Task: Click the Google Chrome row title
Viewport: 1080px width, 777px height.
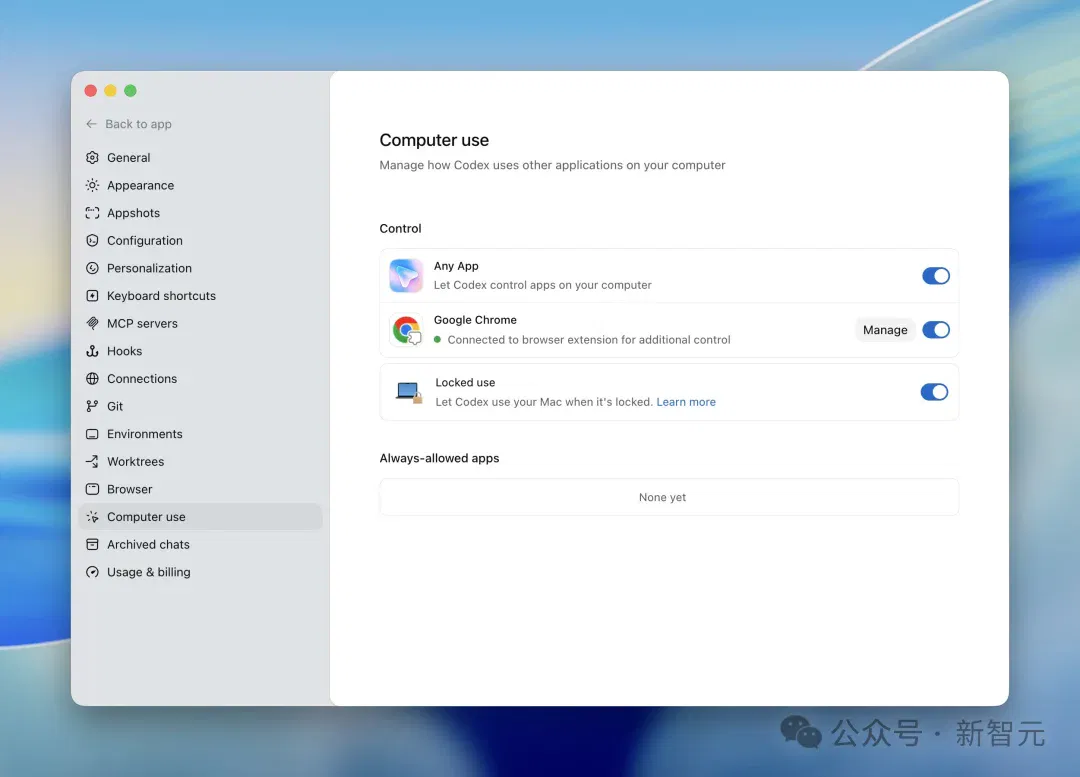Action: [x=475, y=320]
